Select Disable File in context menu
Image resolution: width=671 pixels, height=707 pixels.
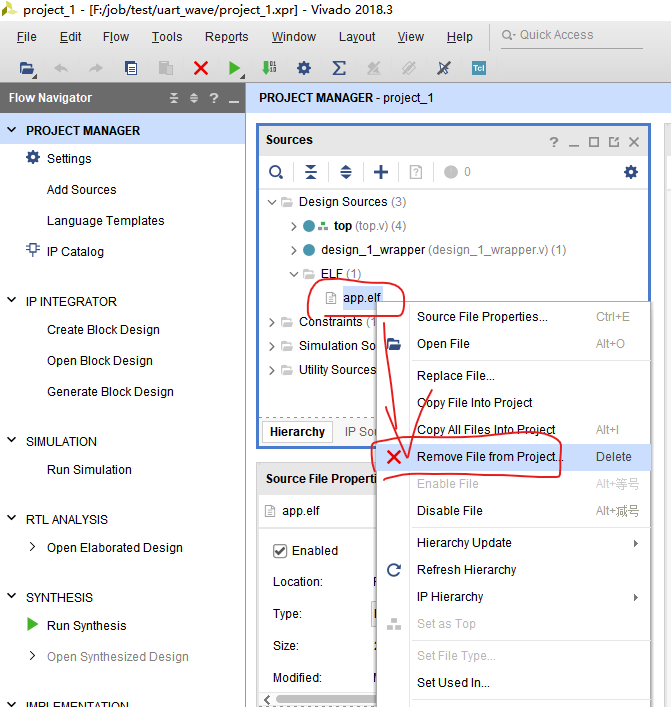tap(514, 511)
